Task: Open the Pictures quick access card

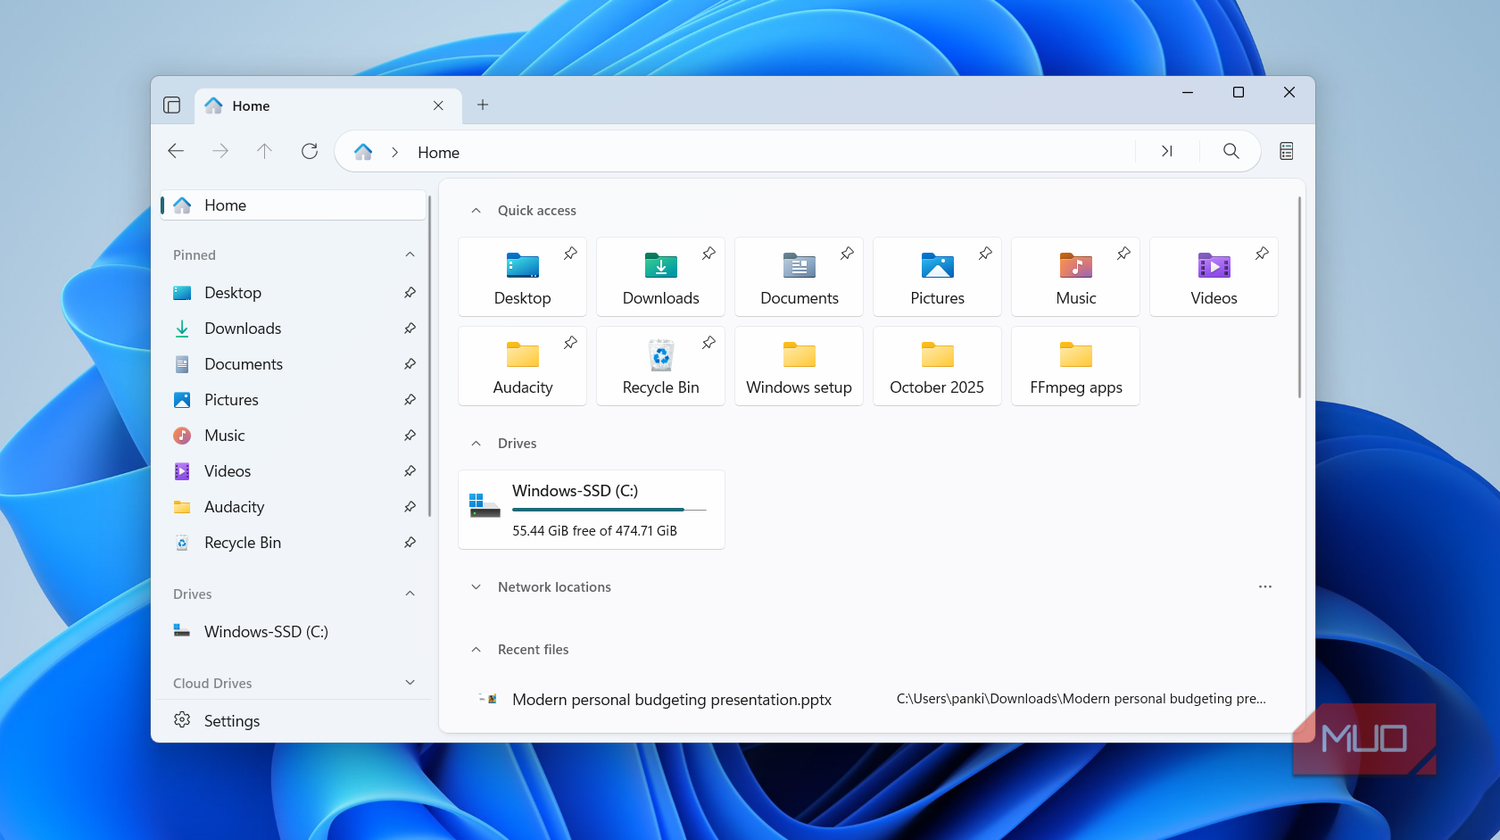Action: [937, 277]
